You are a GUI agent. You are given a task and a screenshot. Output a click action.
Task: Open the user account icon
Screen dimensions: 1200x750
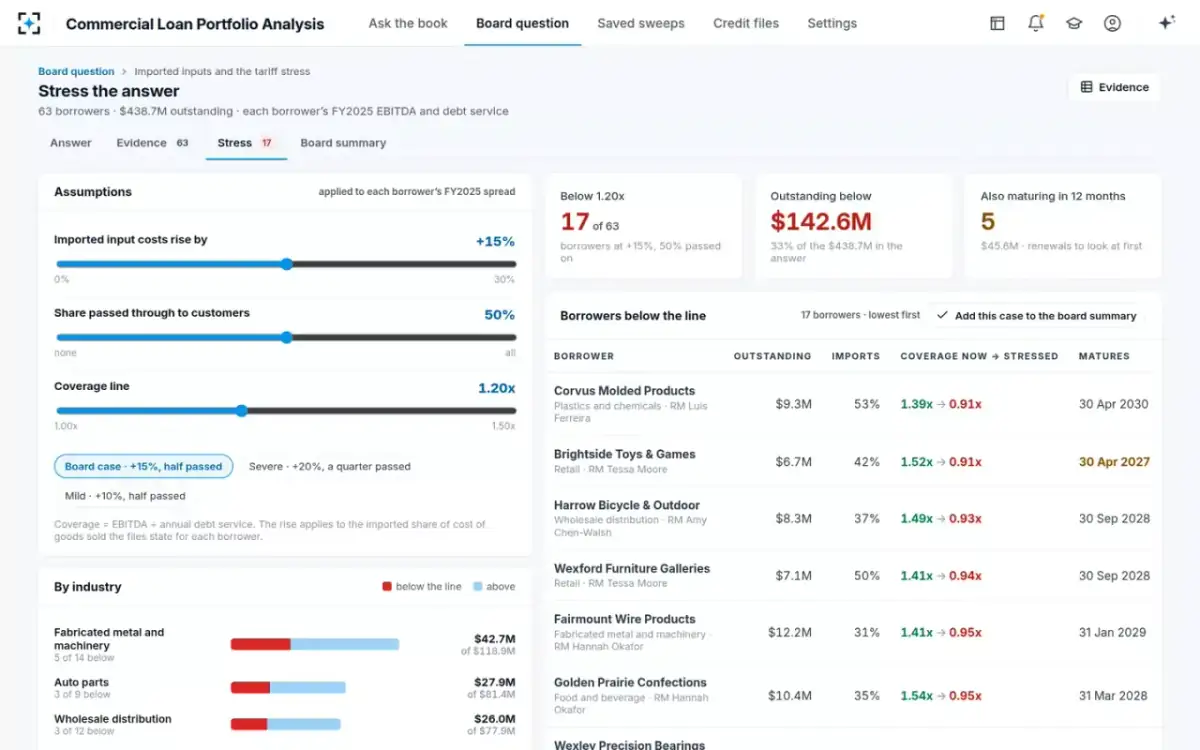point(1112,23)
